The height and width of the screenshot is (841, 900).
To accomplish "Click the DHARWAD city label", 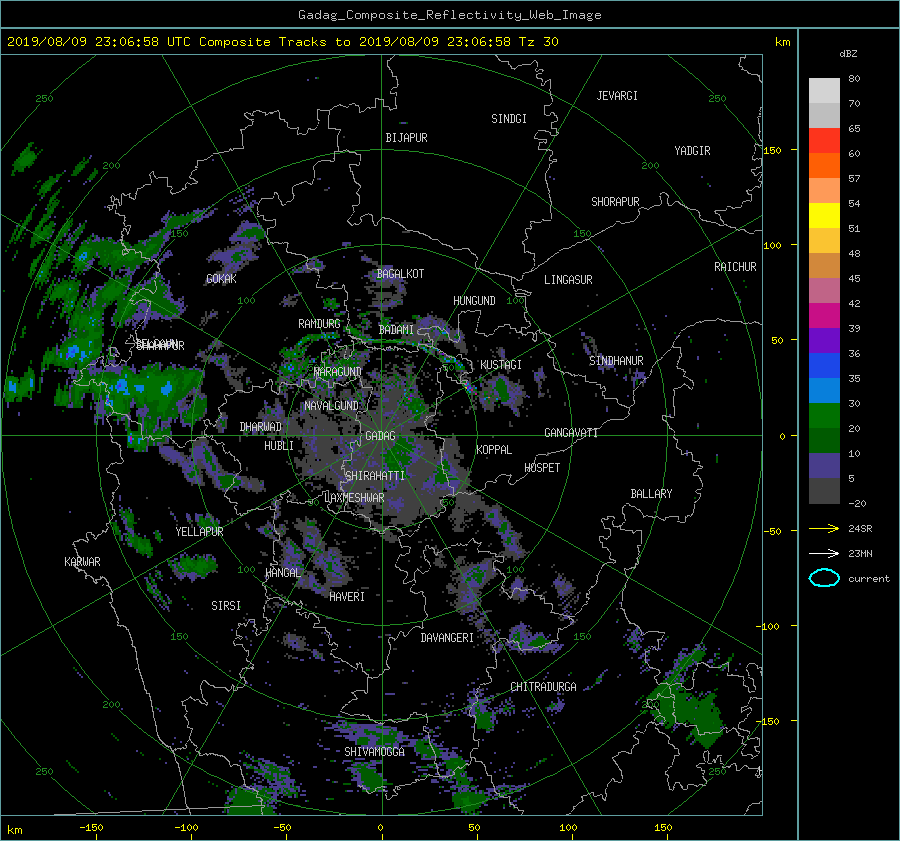I will click(261, 427).
